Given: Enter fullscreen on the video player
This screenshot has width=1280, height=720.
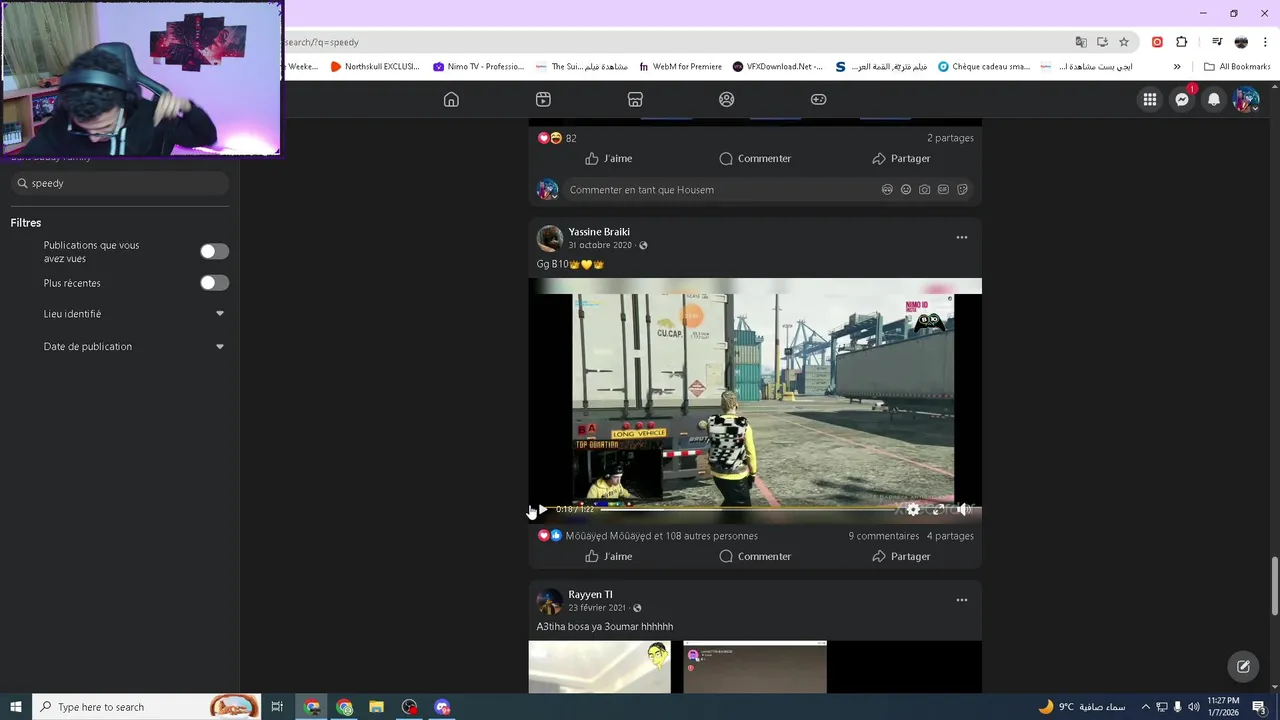Looking at the screenshot, I should coord(938,510).
